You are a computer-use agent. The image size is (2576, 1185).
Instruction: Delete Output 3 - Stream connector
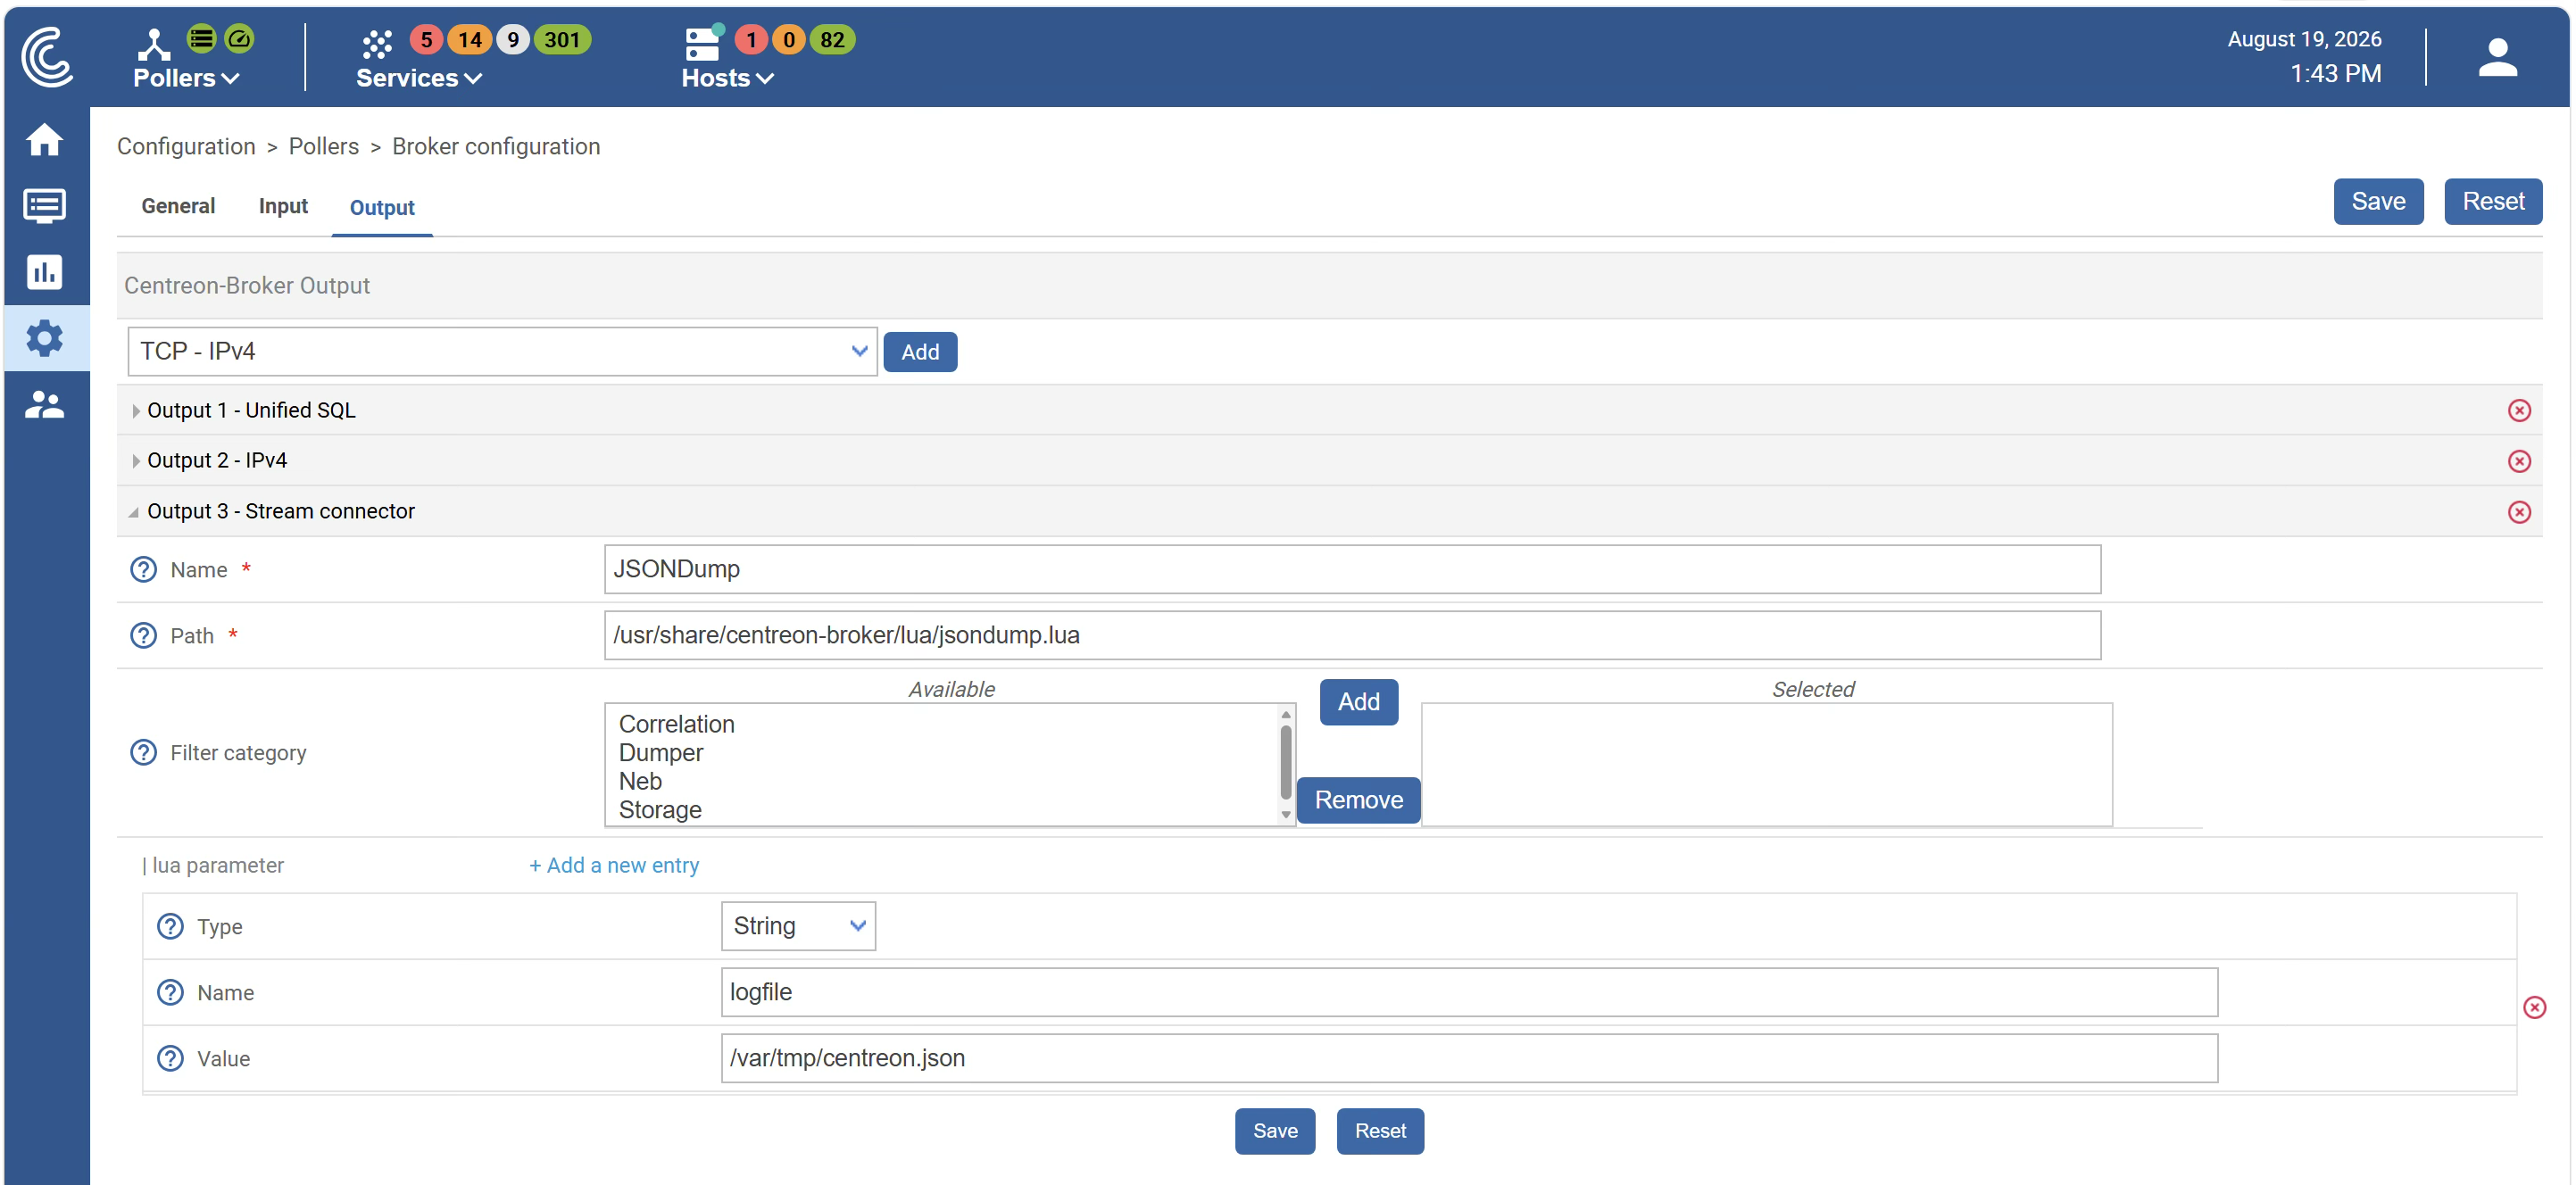point(2519,512)
